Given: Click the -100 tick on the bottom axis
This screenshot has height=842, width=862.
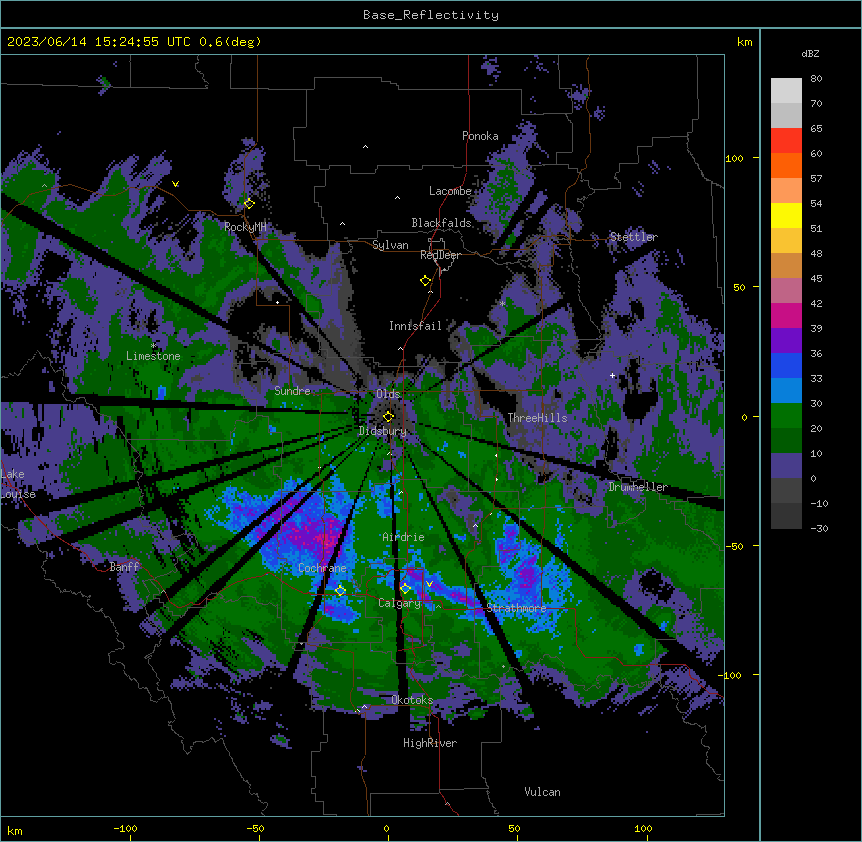Looking at the screenshot, I should (125, 828).
